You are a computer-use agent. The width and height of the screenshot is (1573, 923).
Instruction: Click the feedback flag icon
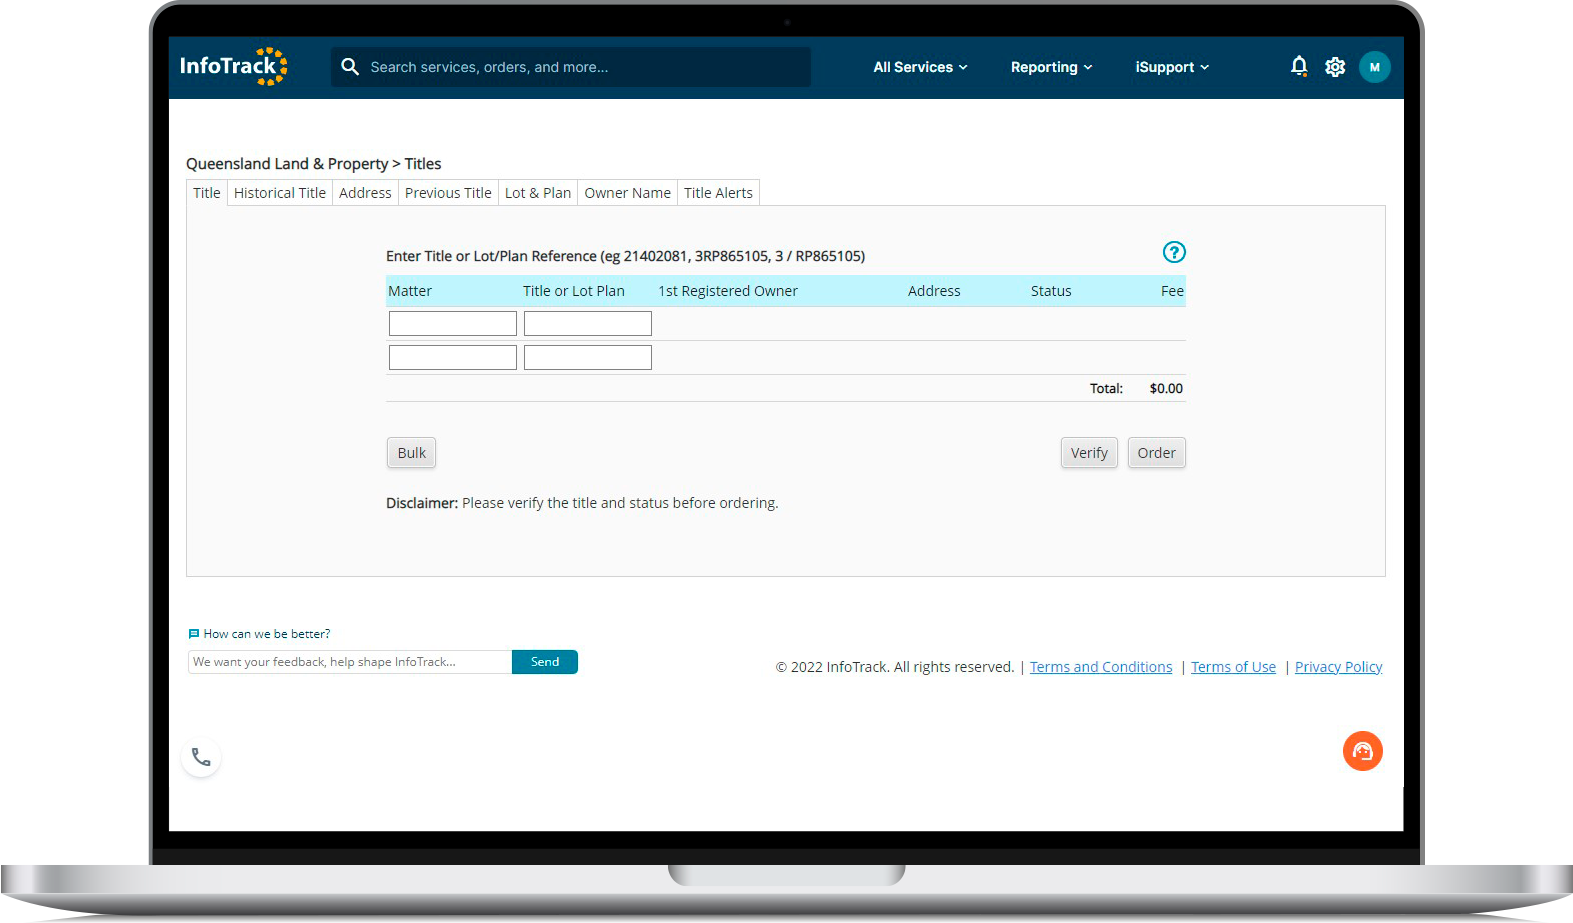coord(194,634)
